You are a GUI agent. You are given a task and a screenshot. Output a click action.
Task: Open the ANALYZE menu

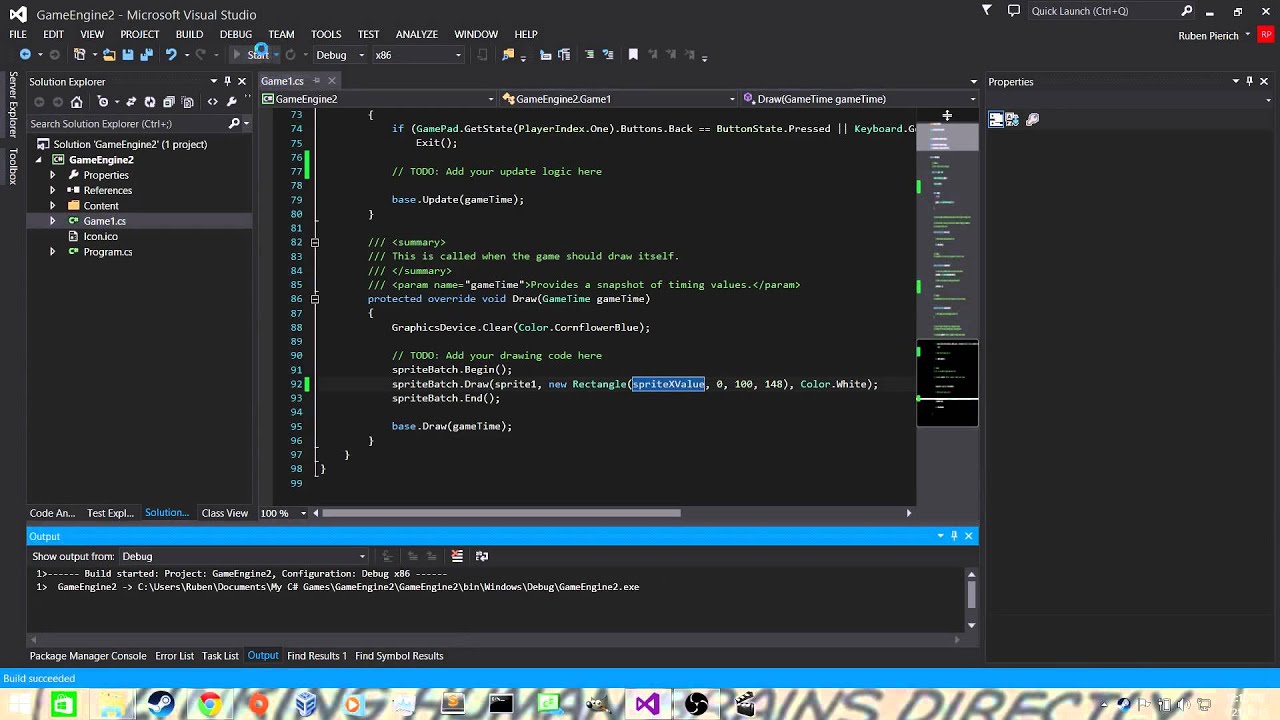tap(416, 34)
